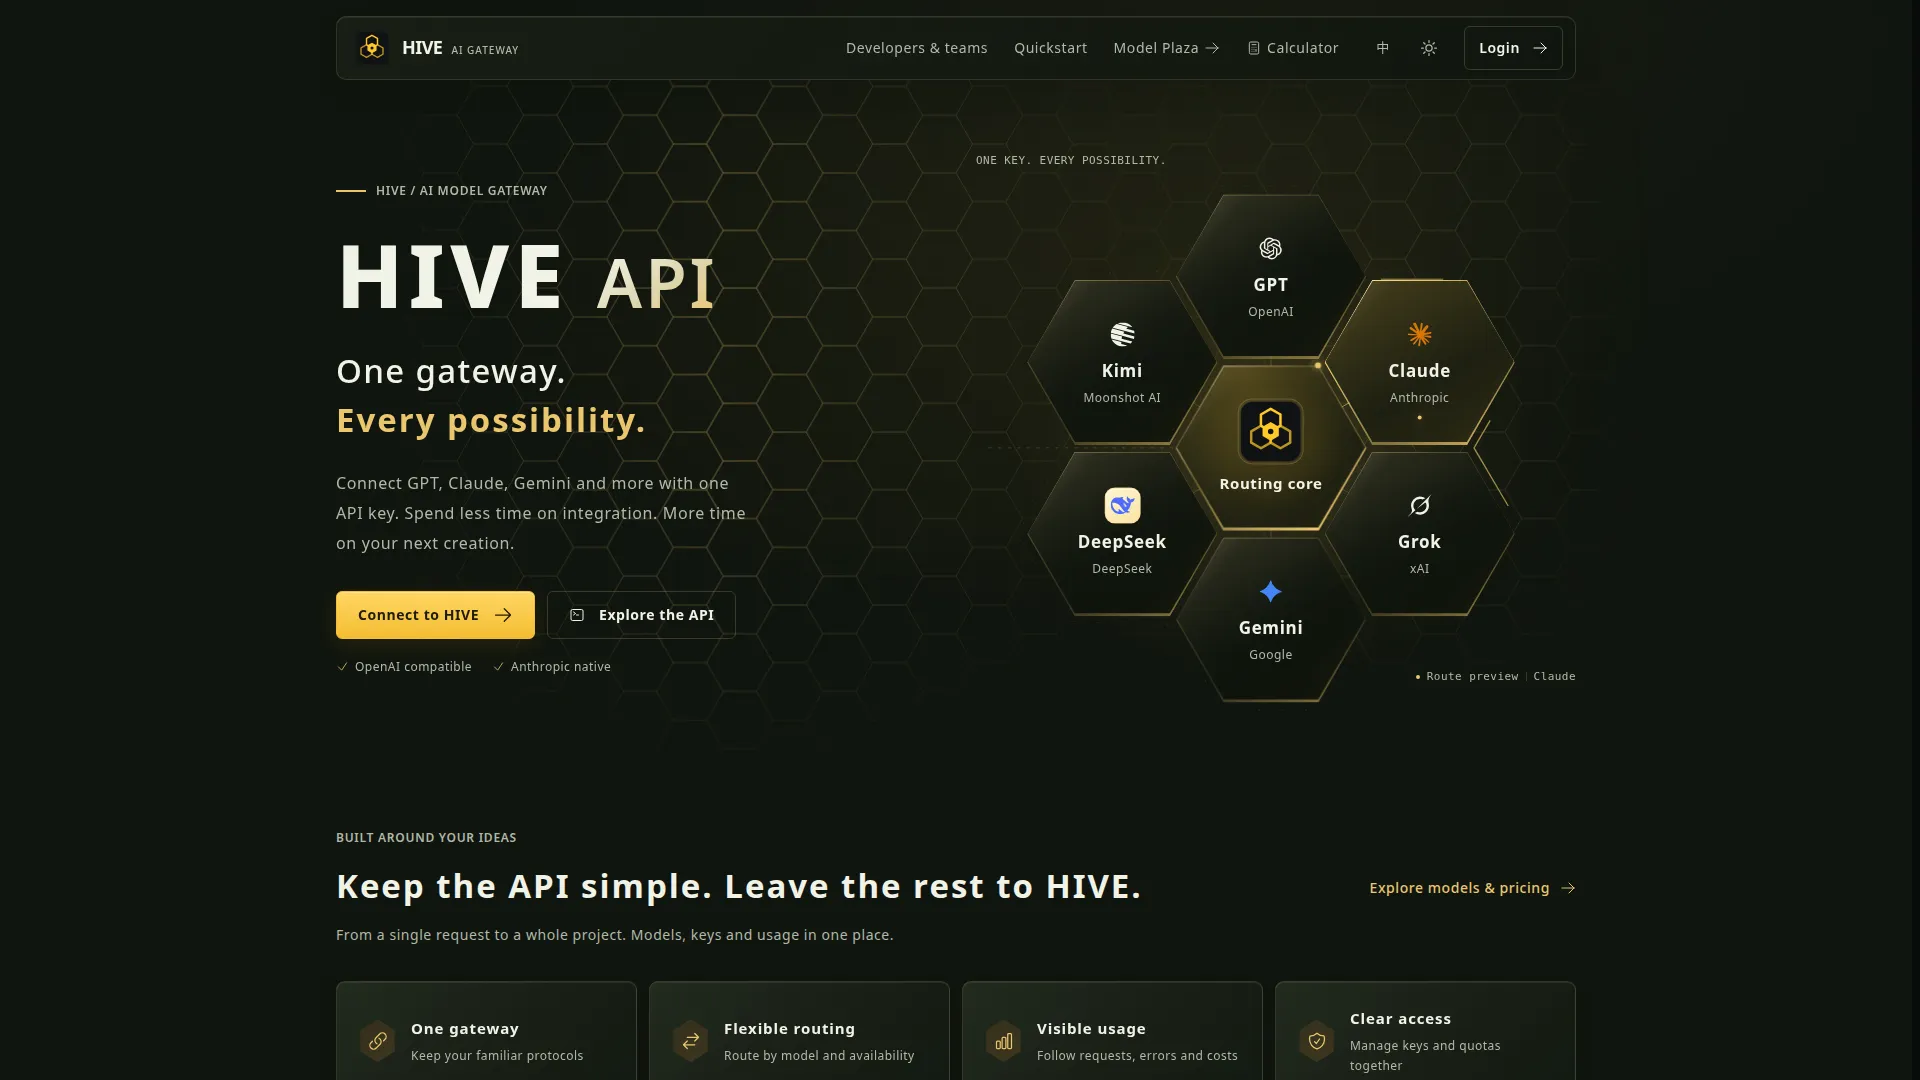Click the Claude starburst logo
This screenshot has width=1920, height=1080.
[1419, 334]
